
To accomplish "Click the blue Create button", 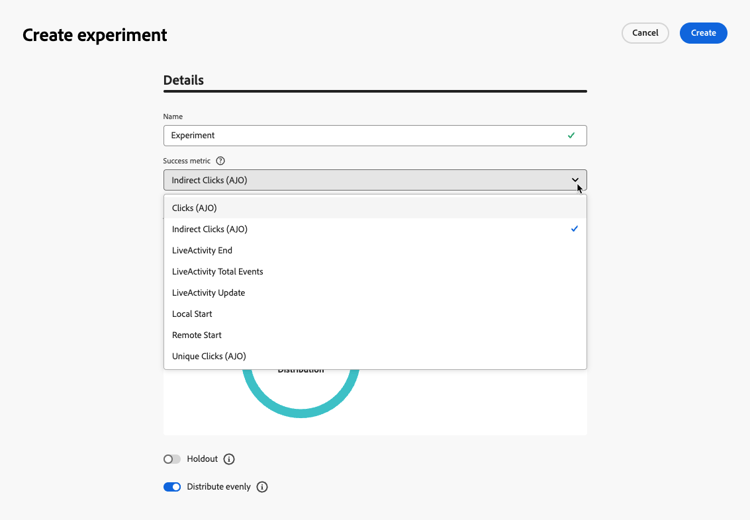I will pyautogui.click(x=703, y=33).
